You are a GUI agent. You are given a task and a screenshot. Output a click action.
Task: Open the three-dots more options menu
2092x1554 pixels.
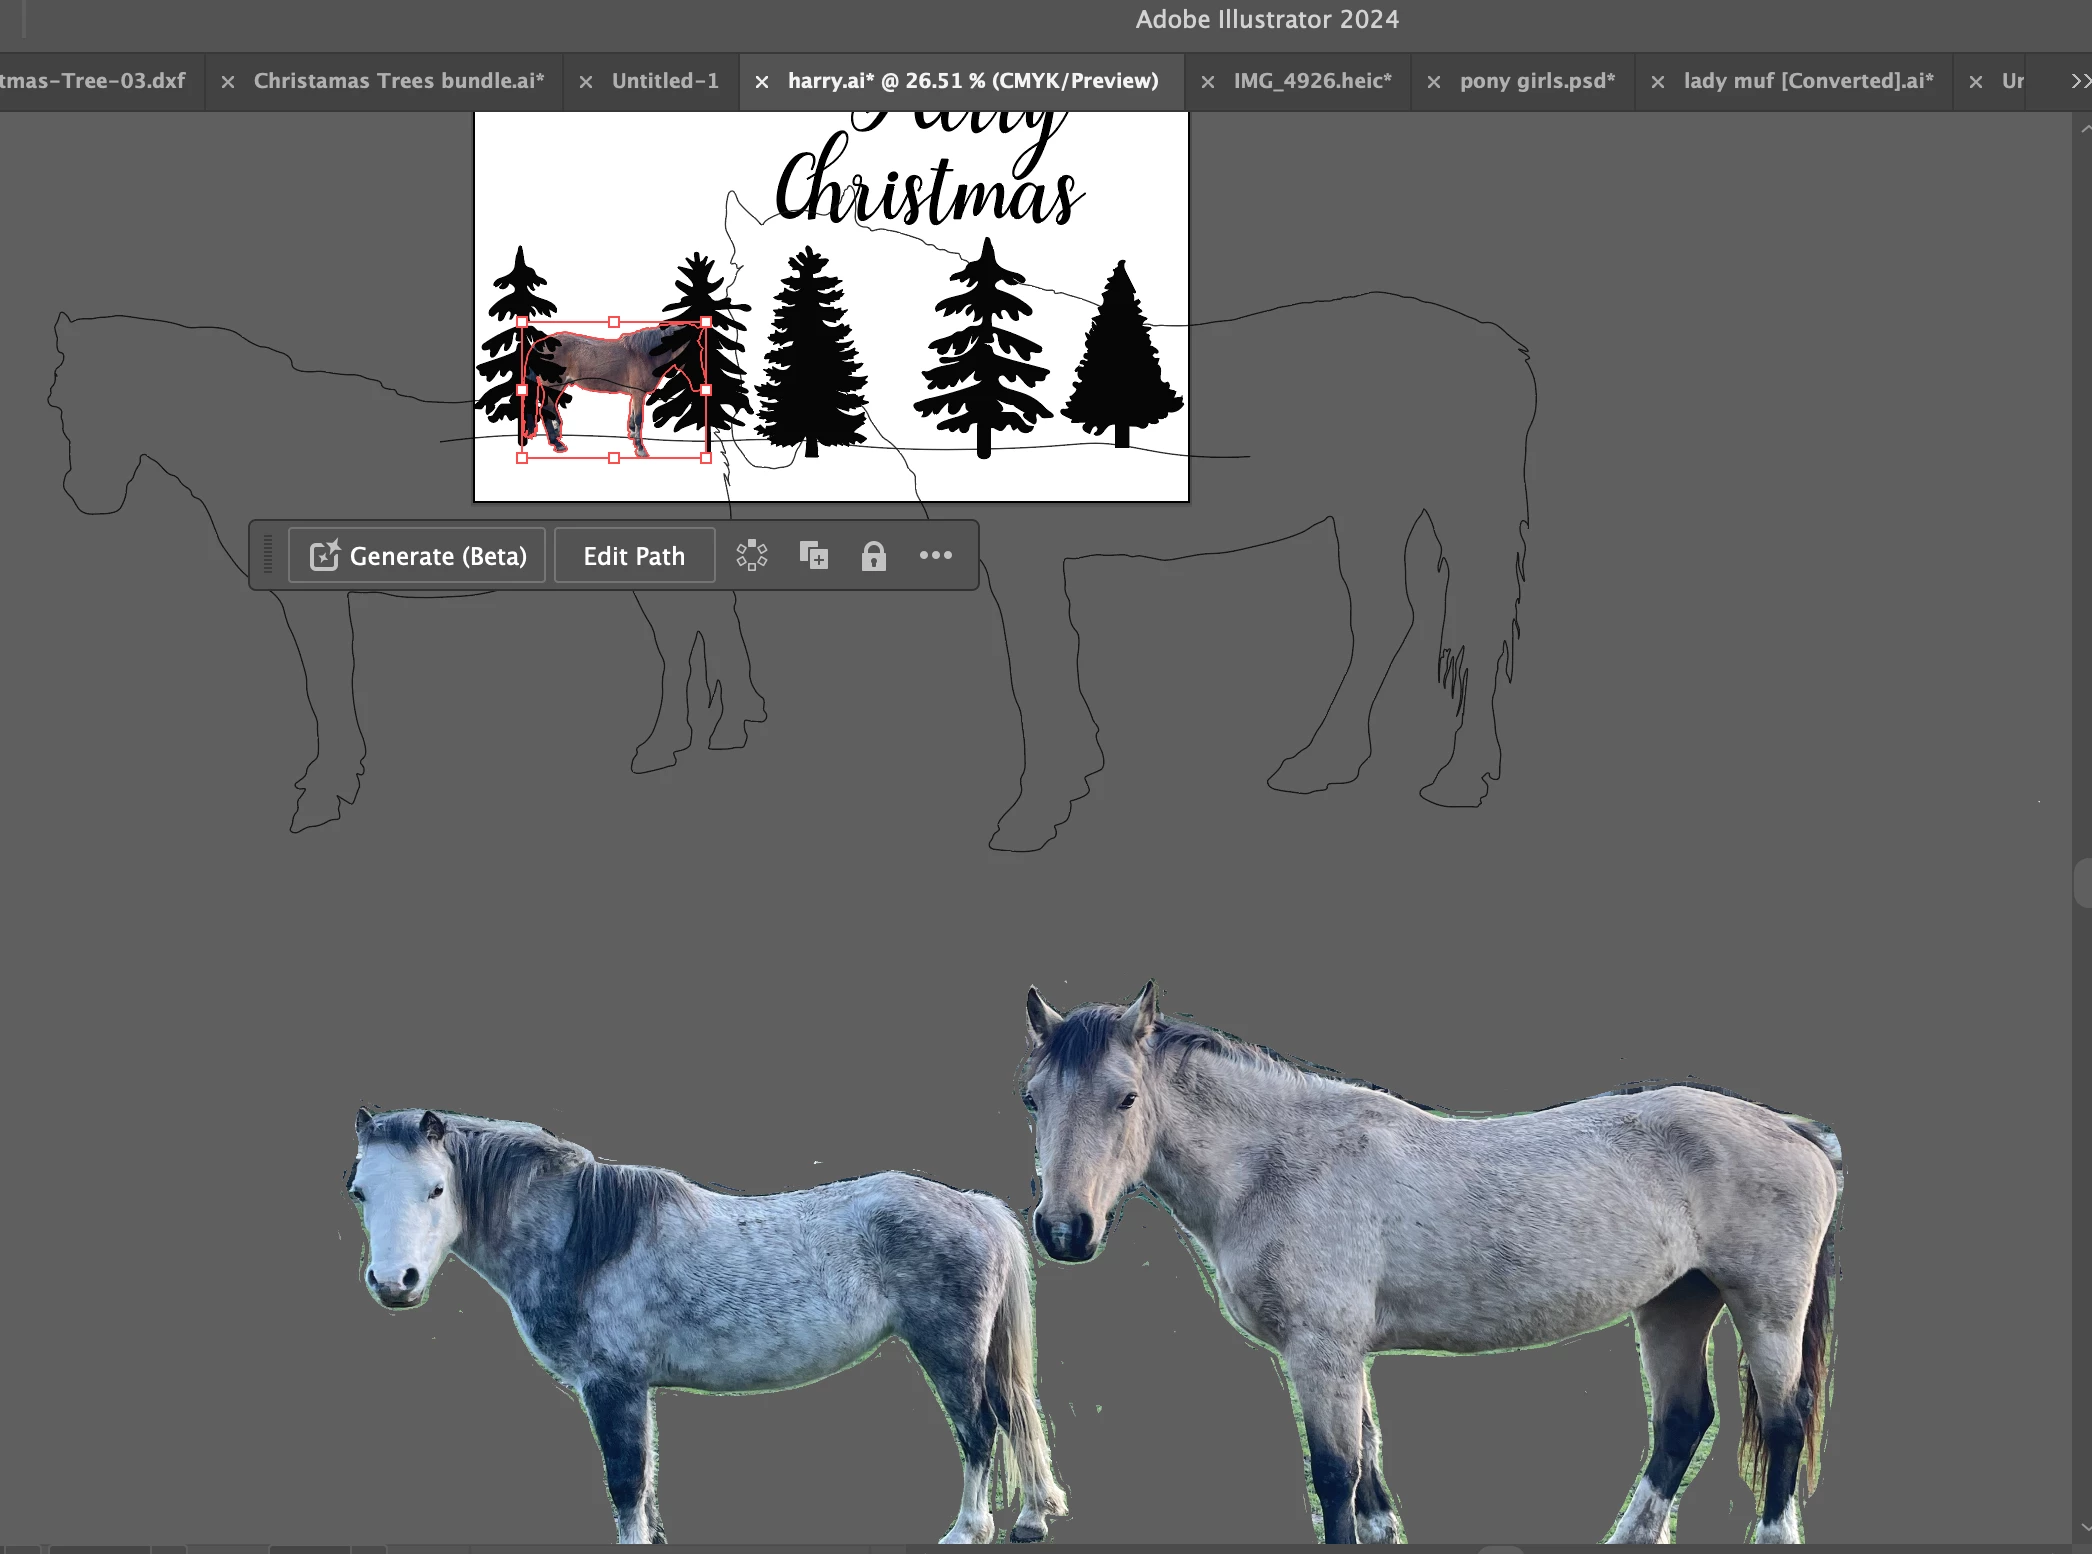(x=935, y=555)
